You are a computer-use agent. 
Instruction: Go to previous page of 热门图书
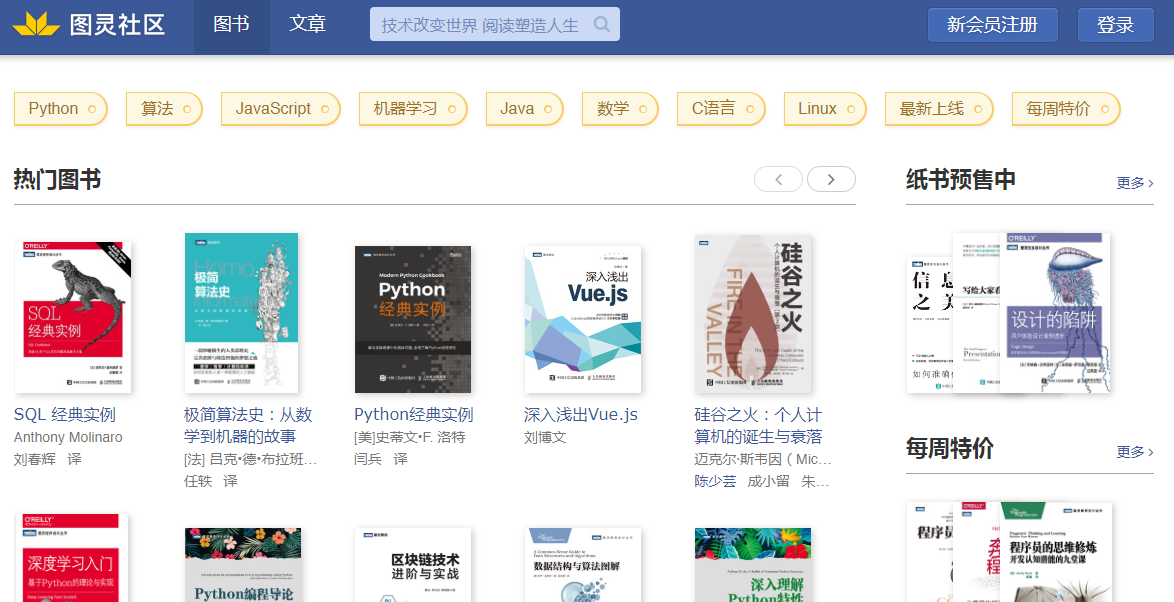click(778, 179)
